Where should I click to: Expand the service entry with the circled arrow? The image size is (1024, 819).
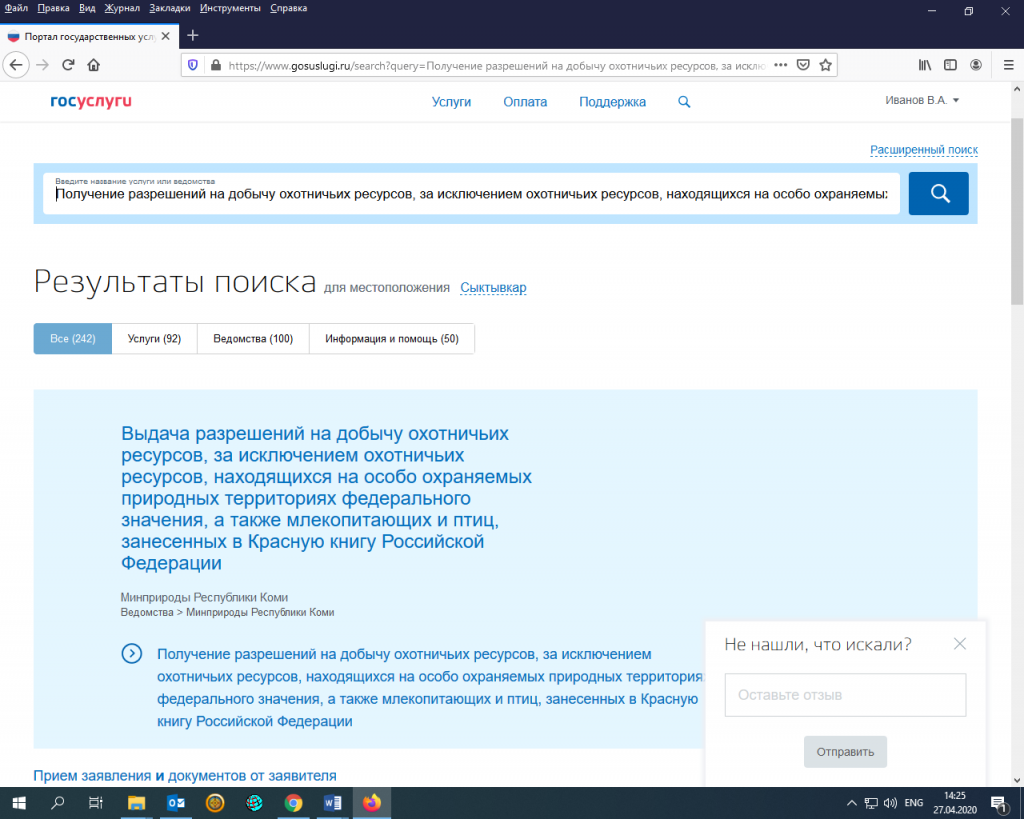(x=131, y=654)
